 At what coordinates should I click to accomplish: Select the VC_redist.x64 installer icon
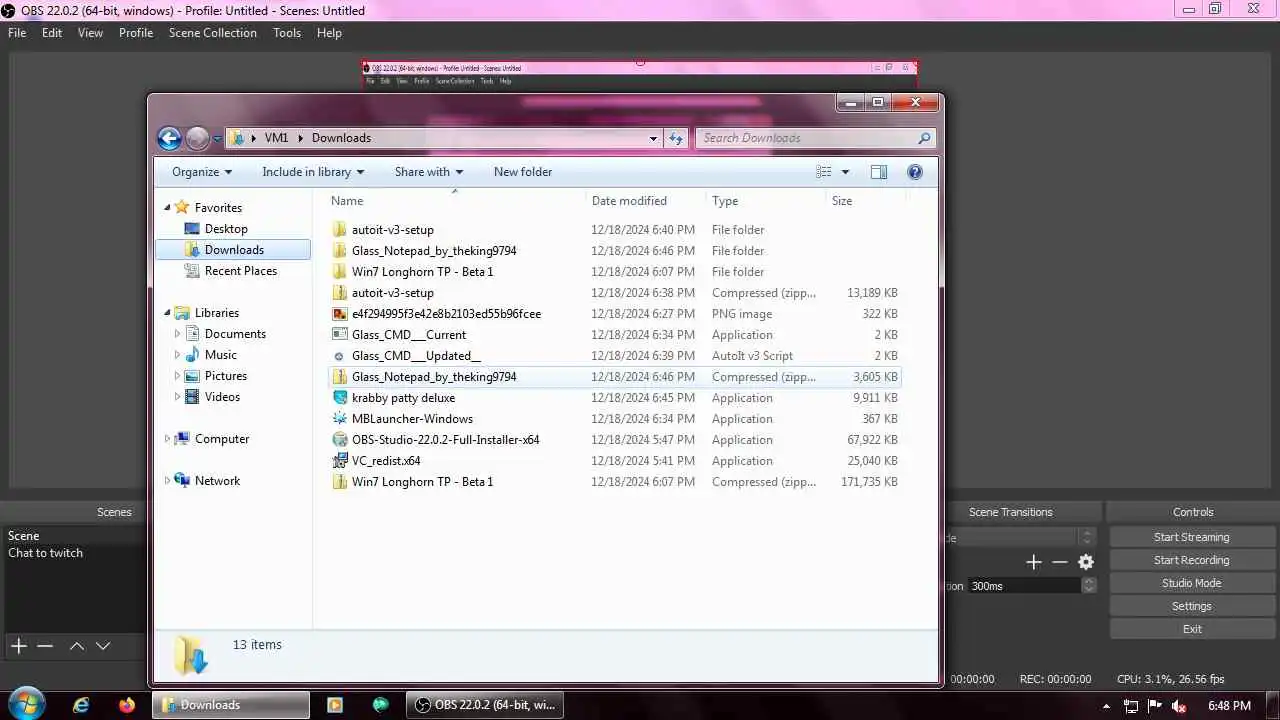click(x=340, y=461)
